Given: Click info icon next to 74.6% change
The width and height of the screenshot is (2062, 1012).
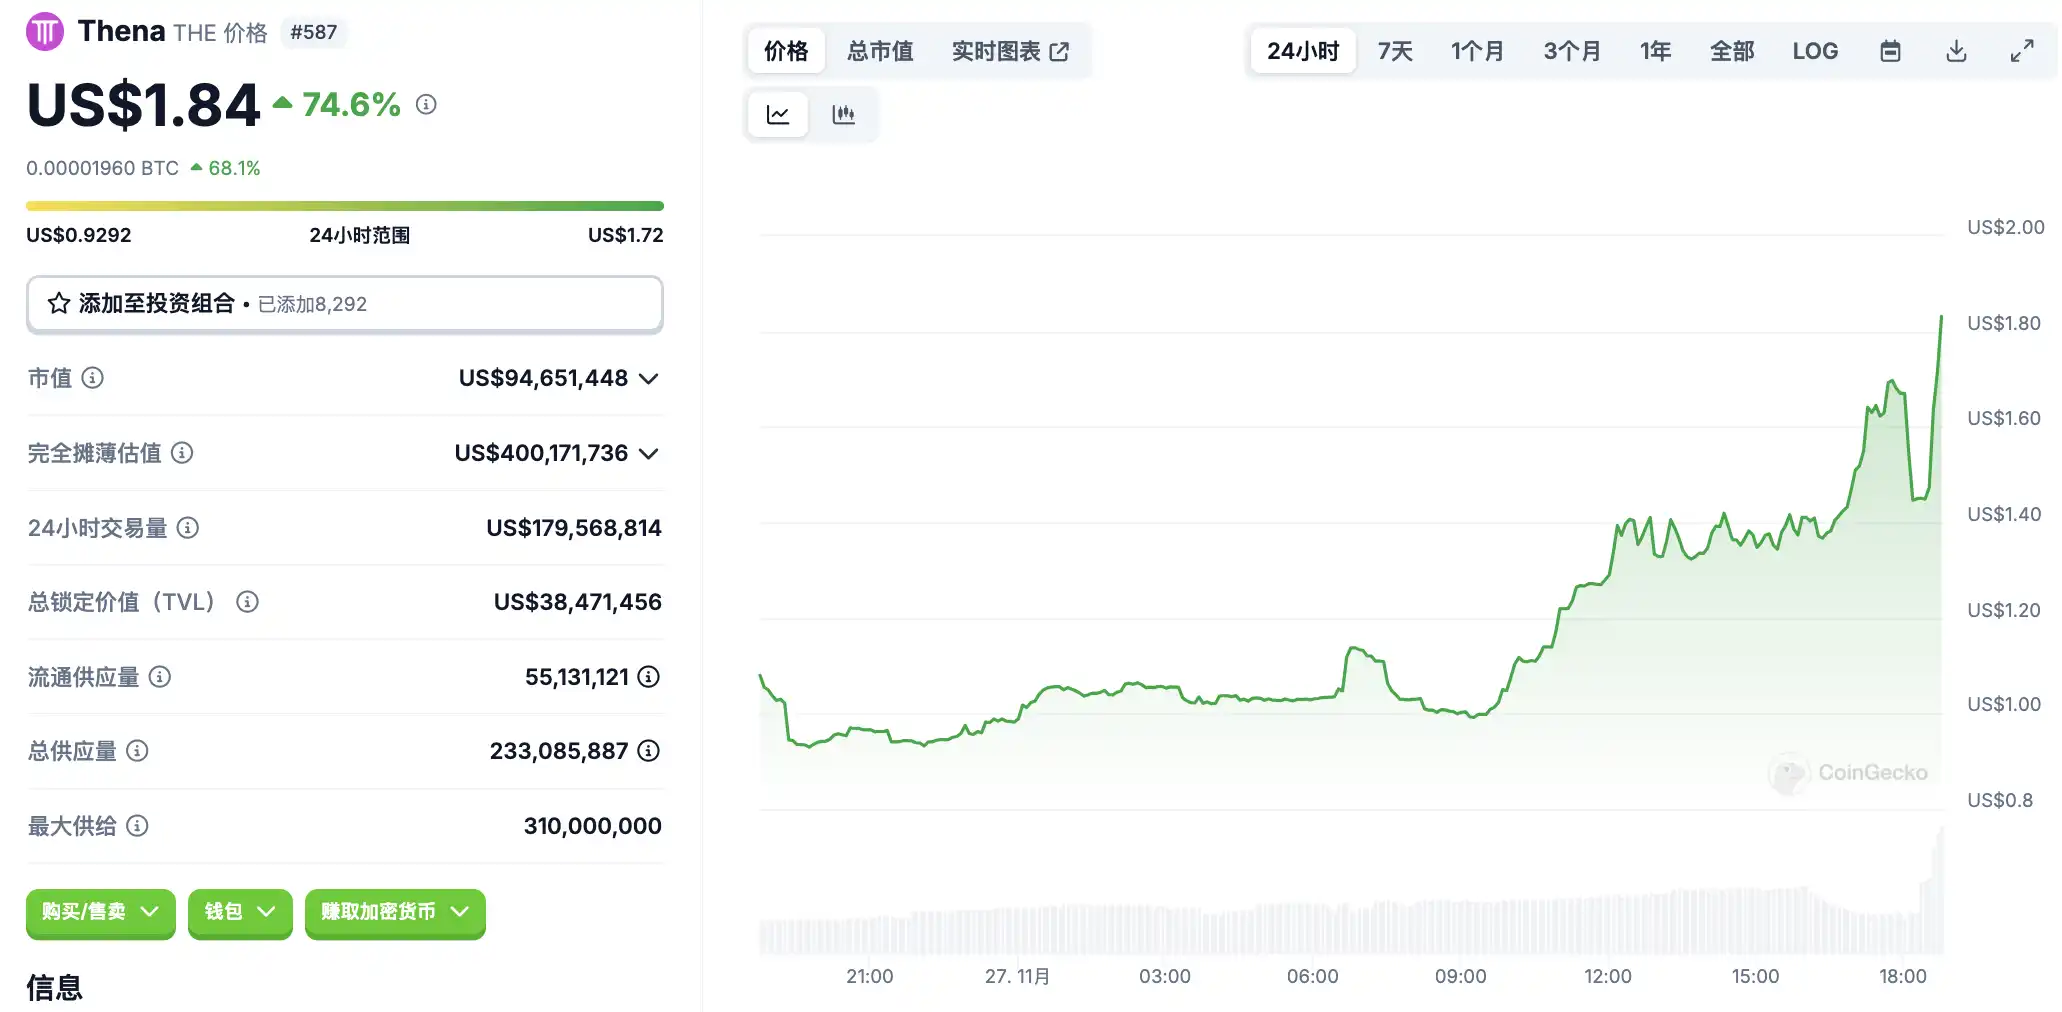Looking at the screenshot, I should tap(426, 104).
